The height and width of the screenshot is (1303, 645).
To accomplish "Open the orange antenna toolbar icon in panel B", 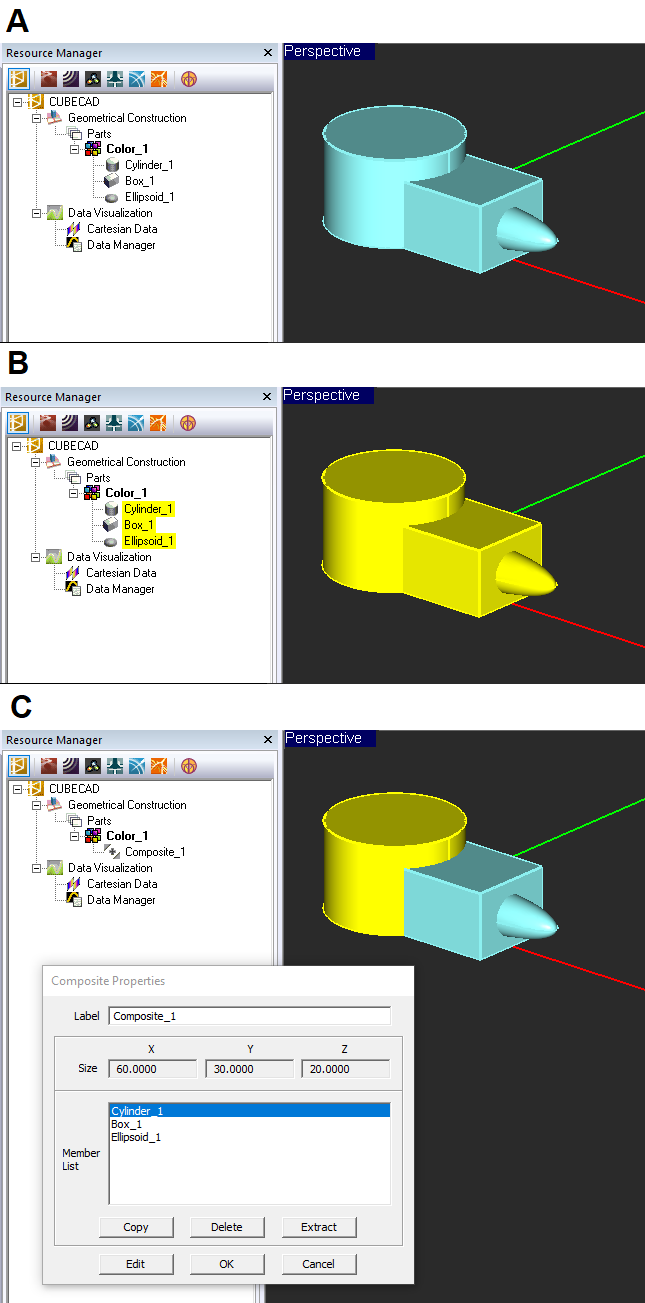I will point(158,422).
